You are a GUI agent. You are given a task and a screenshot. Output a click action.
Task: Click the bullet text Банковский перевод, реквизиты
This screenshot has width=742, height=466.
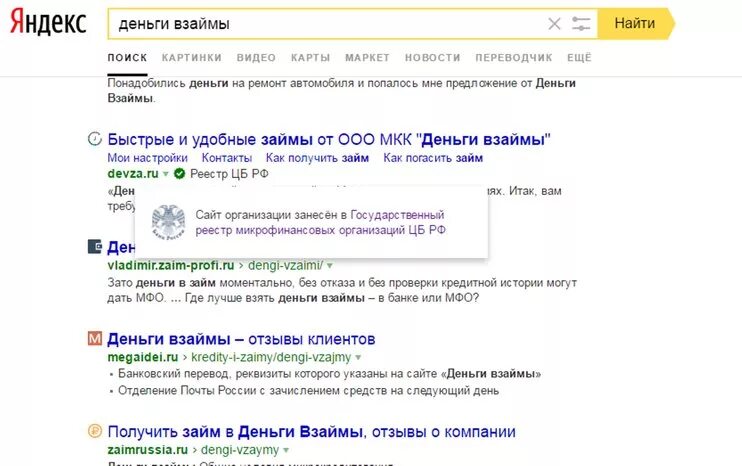[329, 374]
